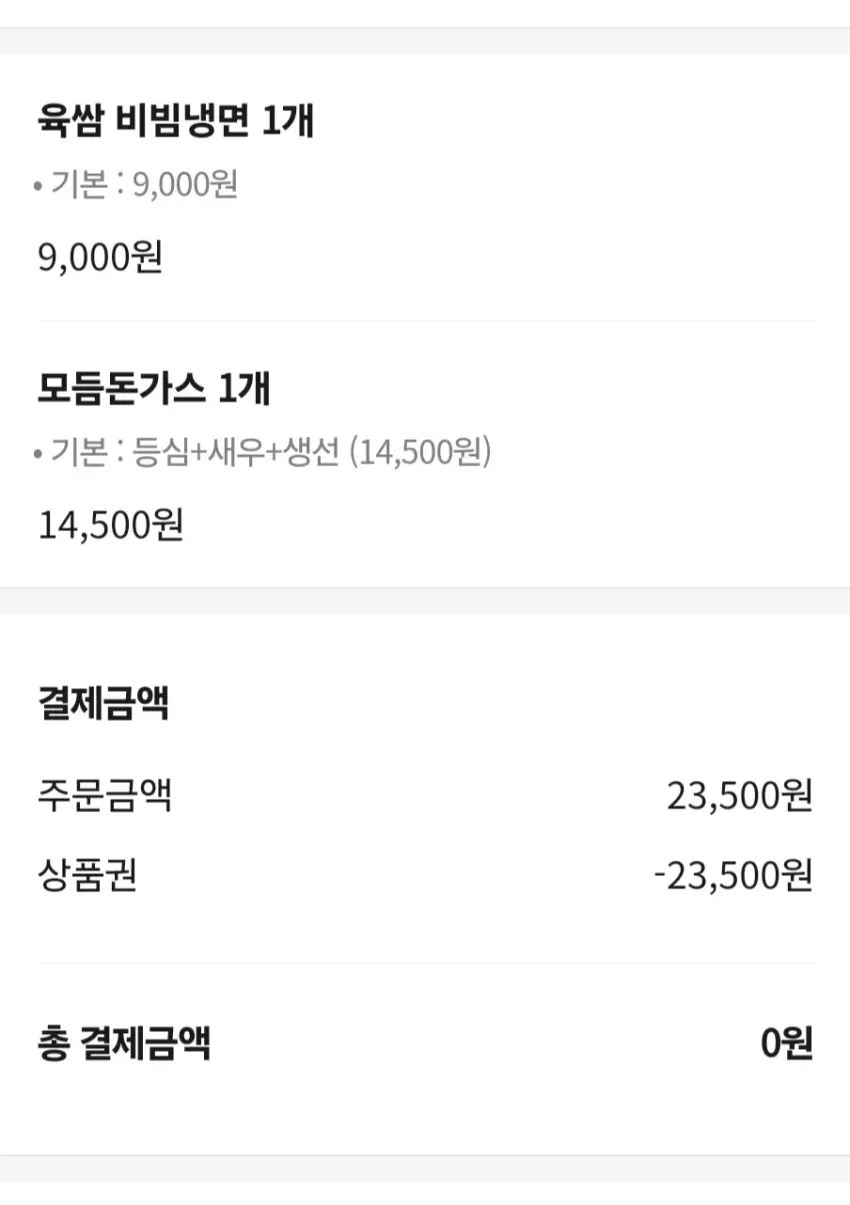Viewport: 850px width, 1205px height.
Task: Tap the -23,500원 voucher discount value
Action: [733, 876]
